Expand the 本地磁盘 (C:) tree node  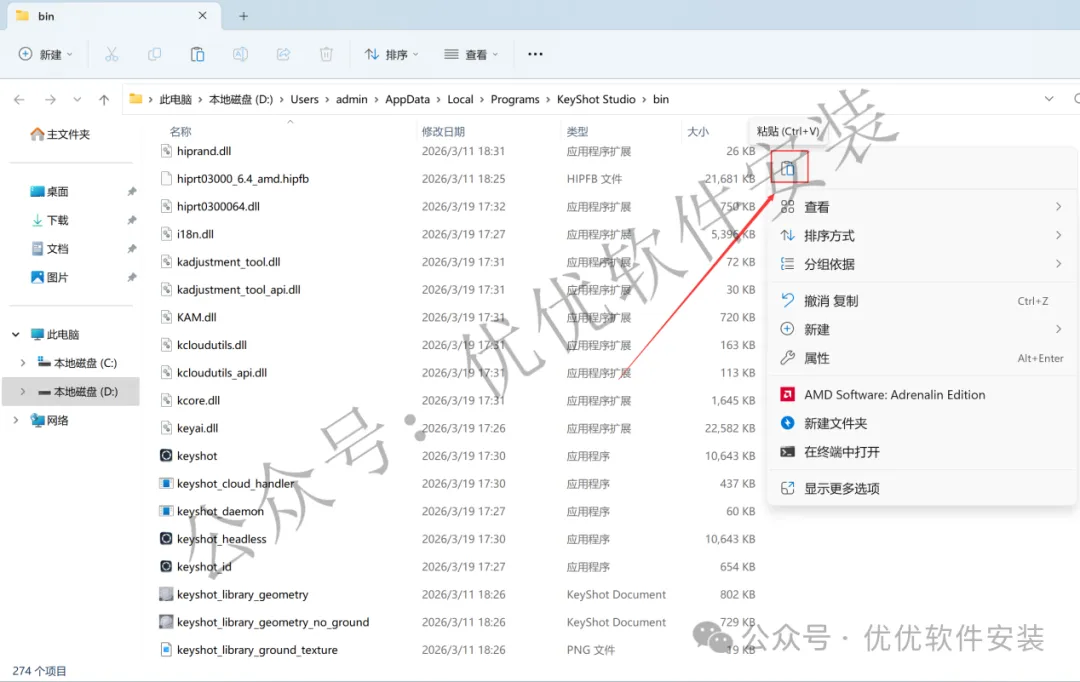pos(23,363)
